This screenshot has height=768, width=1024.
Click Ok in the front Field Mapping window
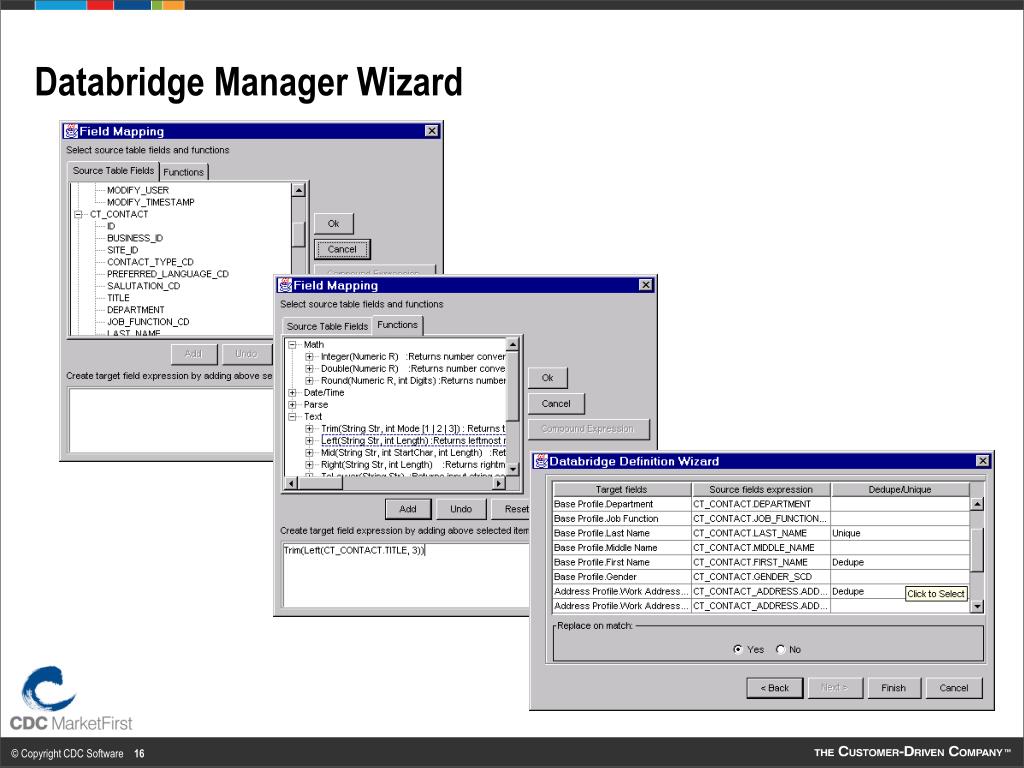547,377
